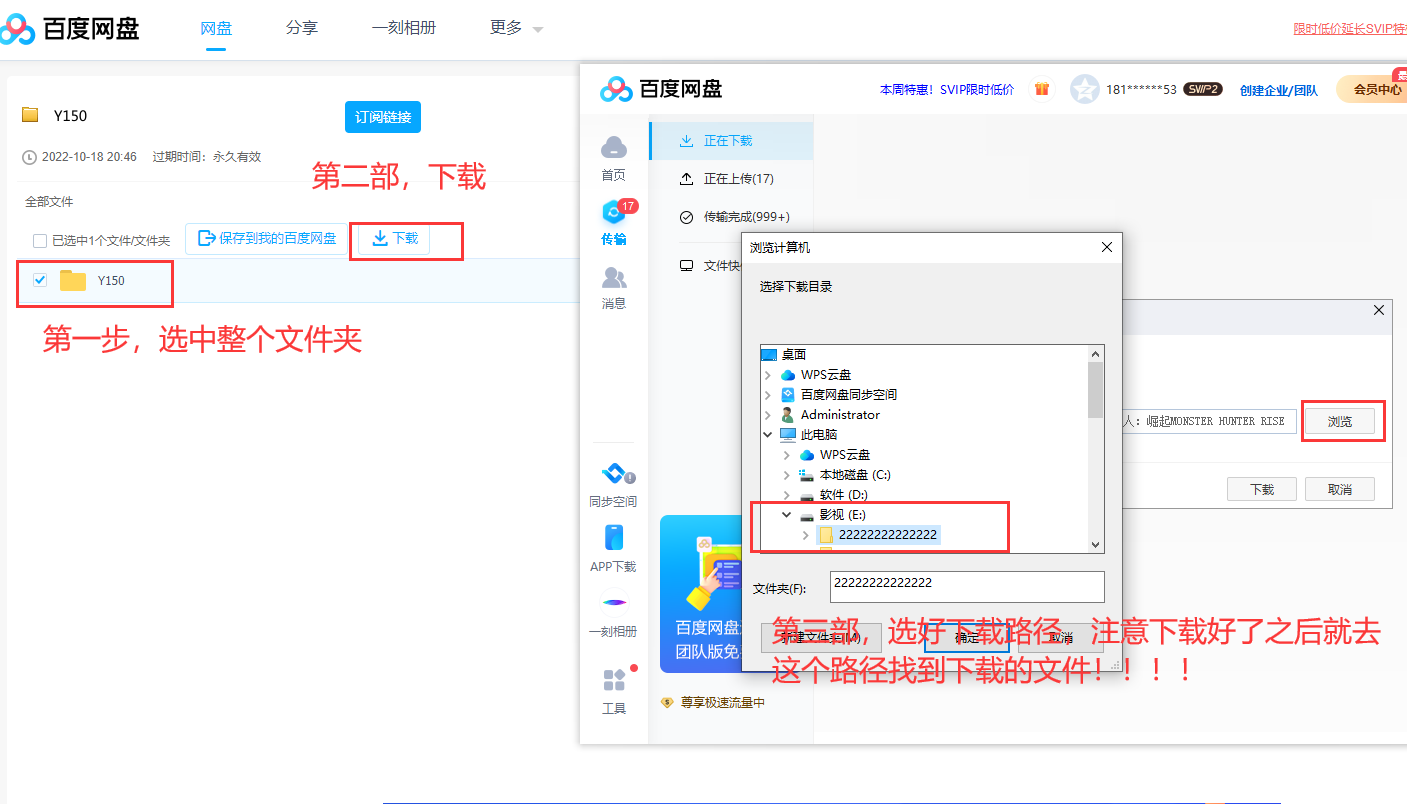Screen dimensions: 1407x804
Task: Select 正在上传(17) in transfer list
Action: [x=731, y=179]
